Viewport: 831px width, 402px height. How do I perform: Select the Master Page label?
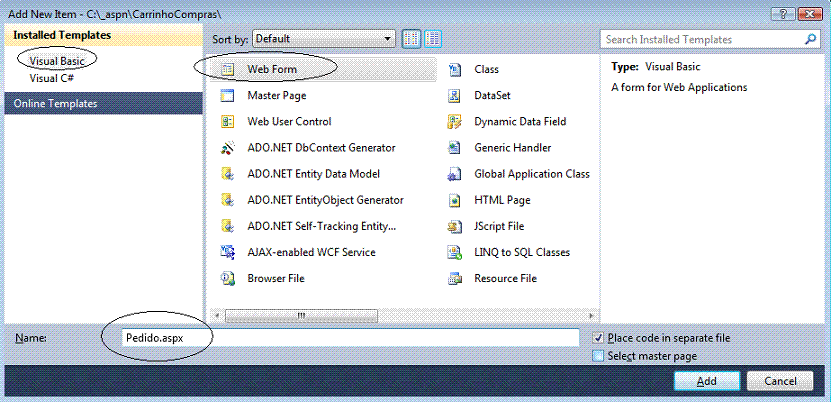[x=277, y=96]
